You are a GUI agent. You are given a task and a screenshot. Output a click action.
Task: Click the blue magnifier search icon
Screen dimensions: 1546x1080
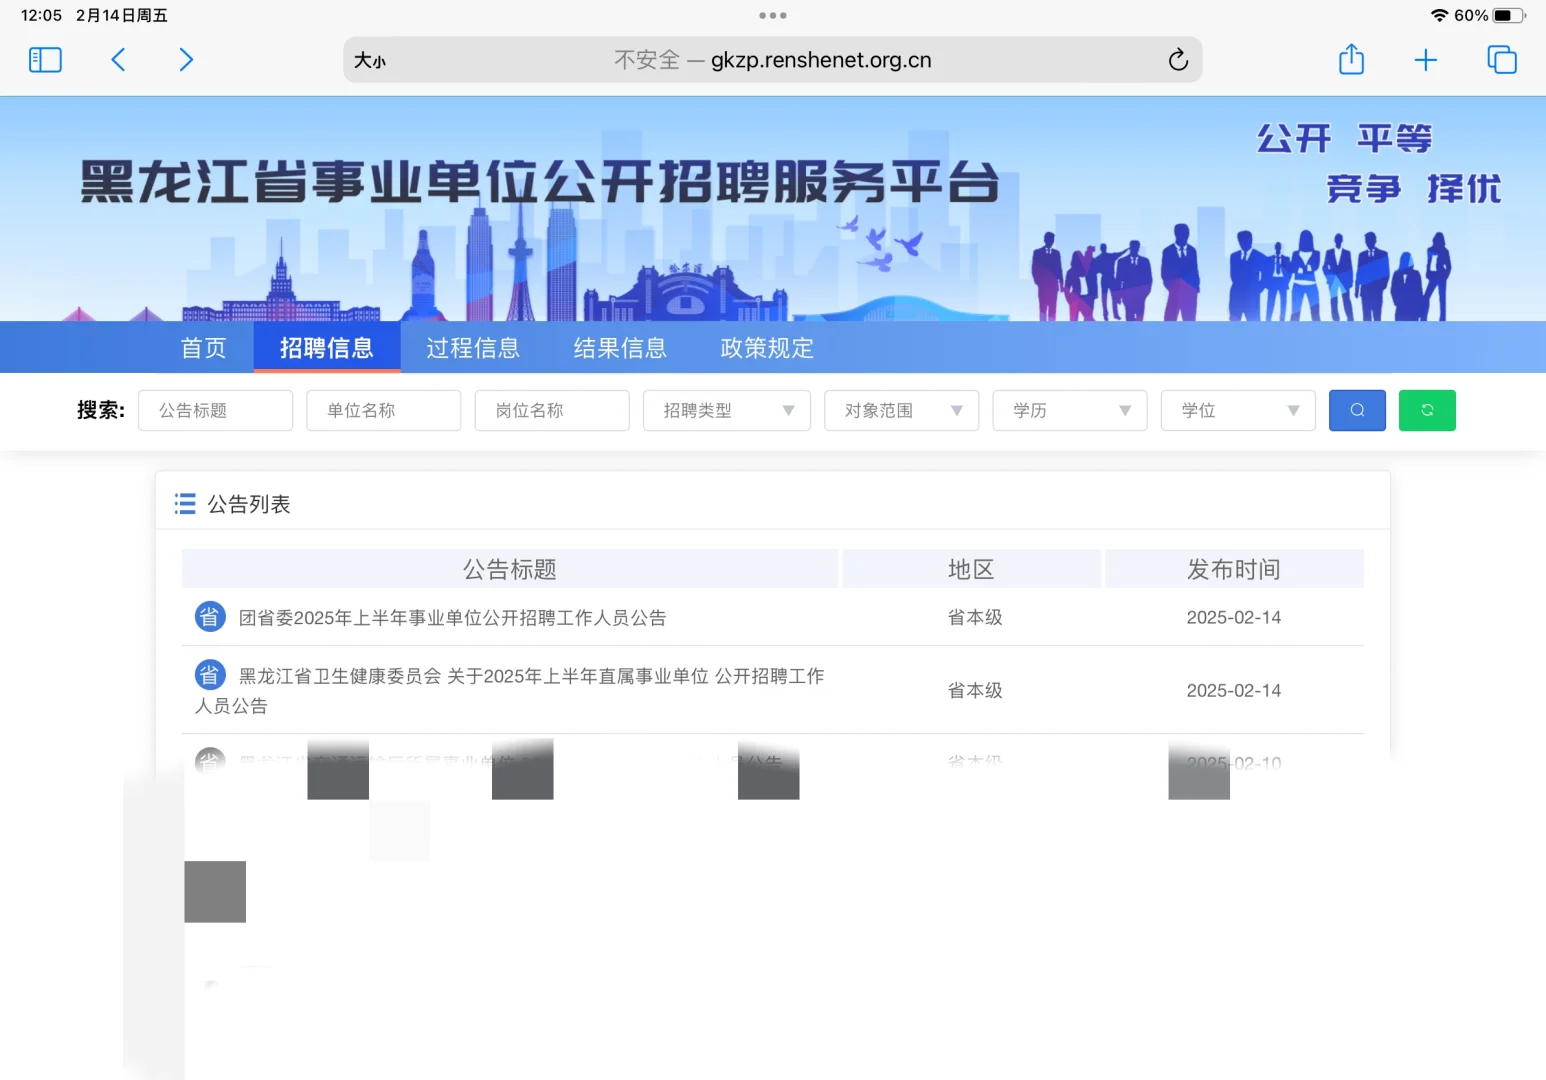pyautogui.click(x=1356, y=410)
